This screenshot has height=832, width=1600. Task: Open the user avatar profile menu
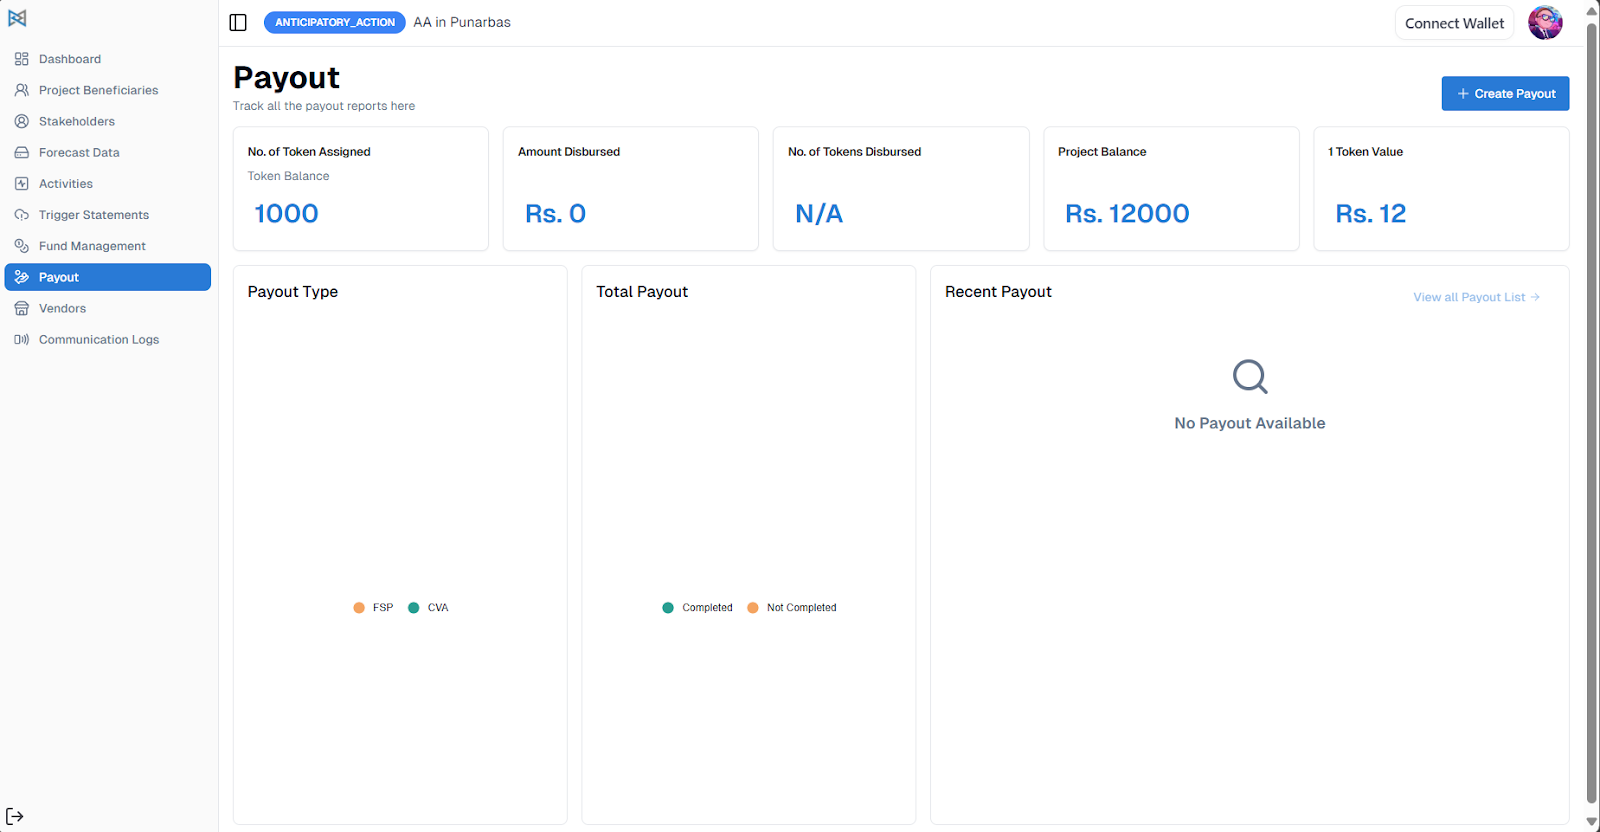[x=1545, y=22]
